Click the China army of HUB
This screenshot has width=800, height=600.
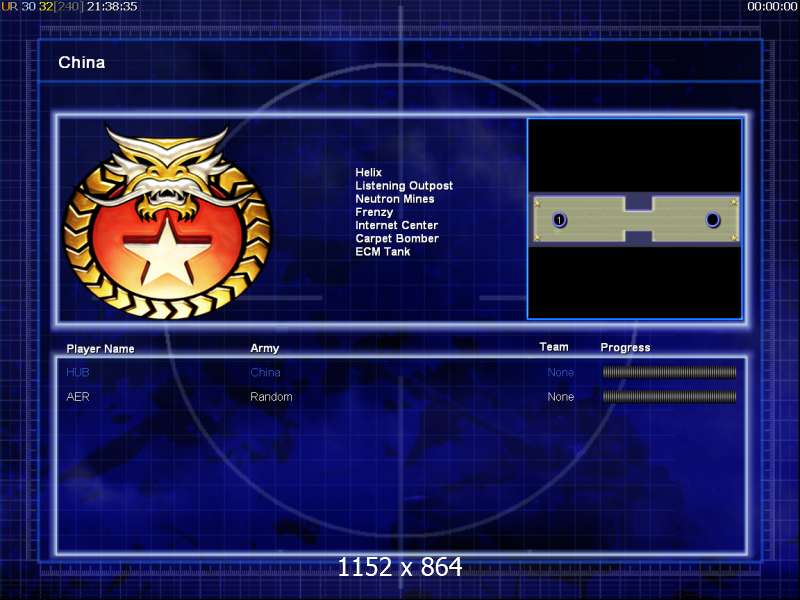coord(265,372)
